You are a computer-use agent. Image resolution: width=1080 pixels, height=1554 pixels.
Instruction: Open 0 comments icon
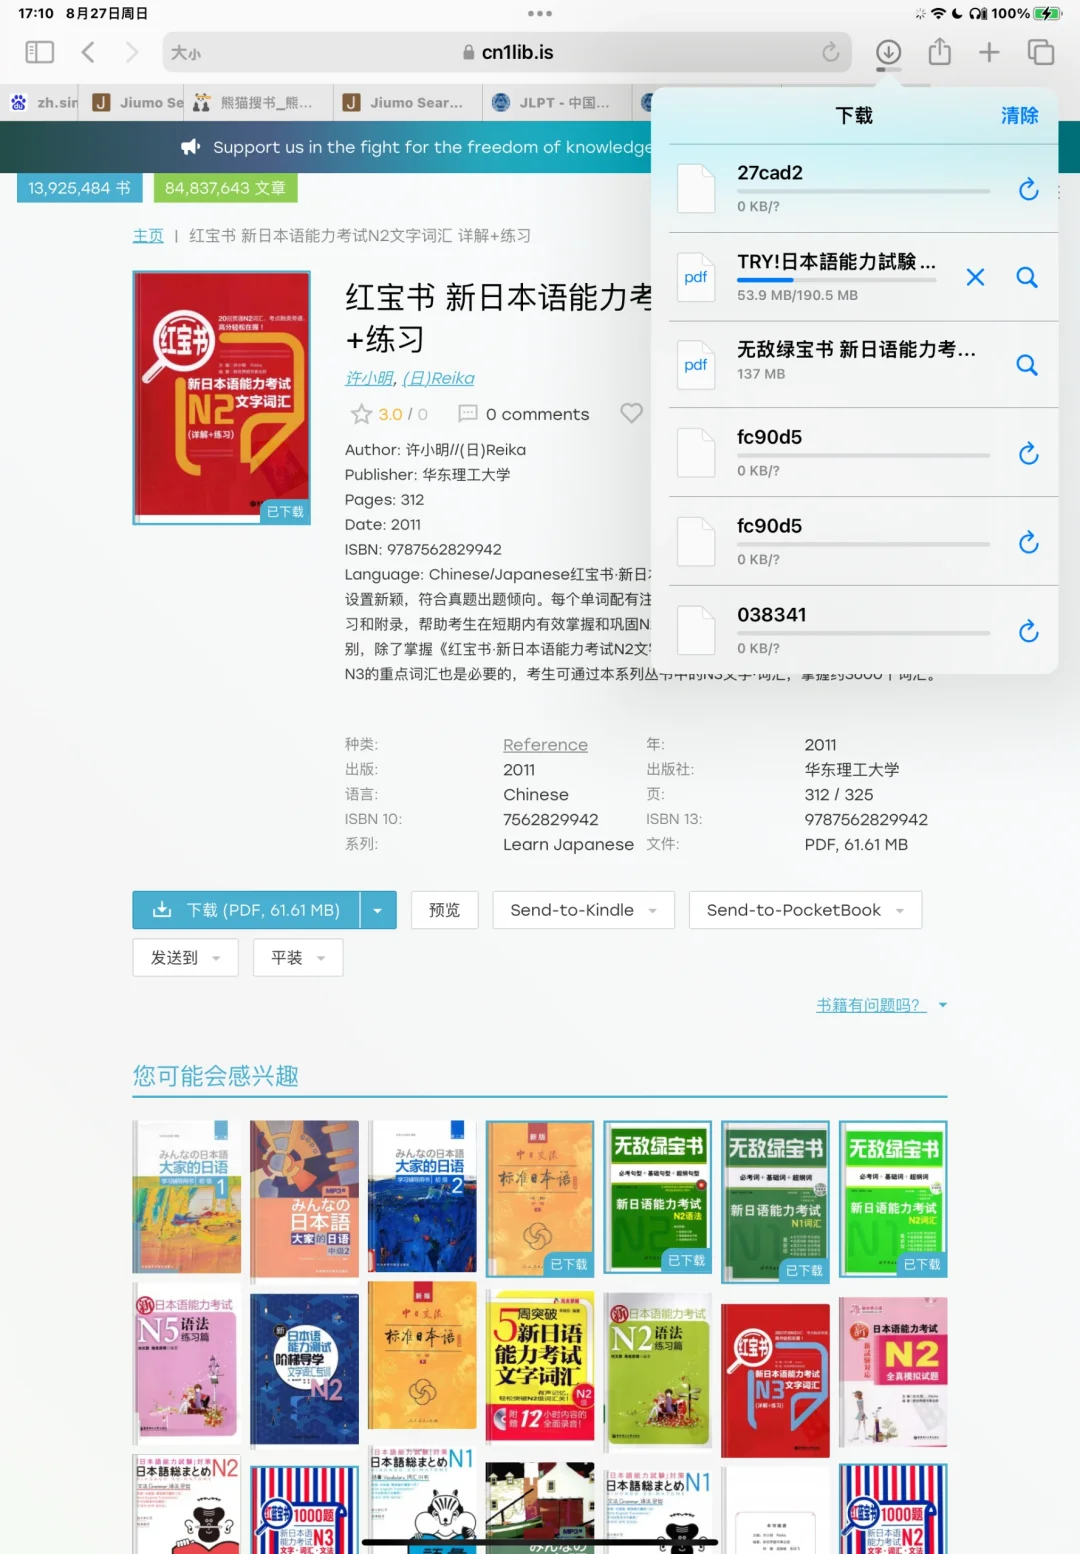coord(467,413)
